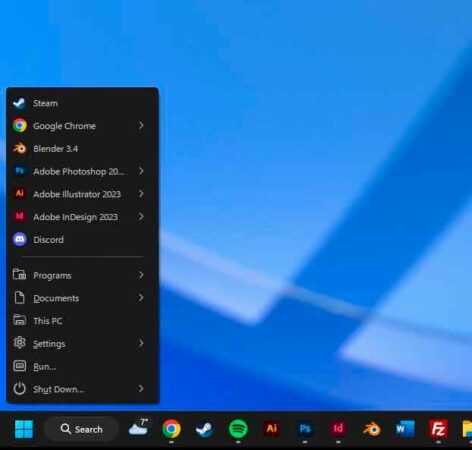Image resolution: width=472 pixels, height=450 pixels.
Task: Open Microsoft Word from the taskbar
Action: click(405, 429)
